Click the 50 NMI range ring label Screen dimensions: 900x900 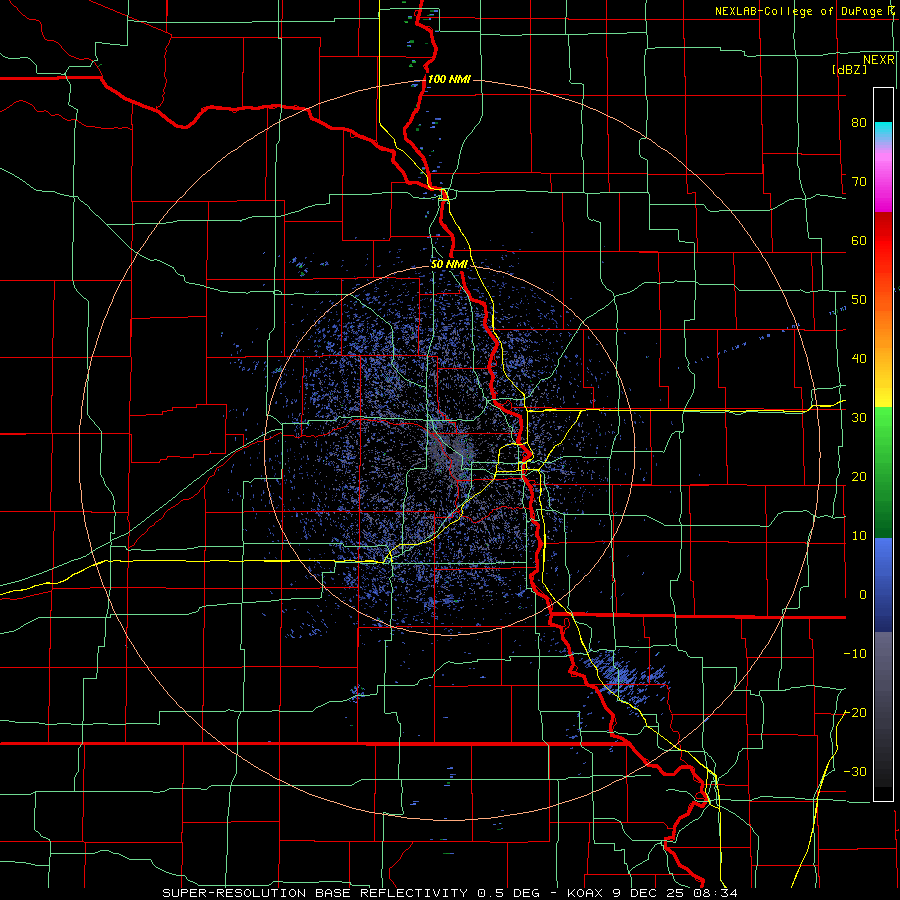pos(449,265)
